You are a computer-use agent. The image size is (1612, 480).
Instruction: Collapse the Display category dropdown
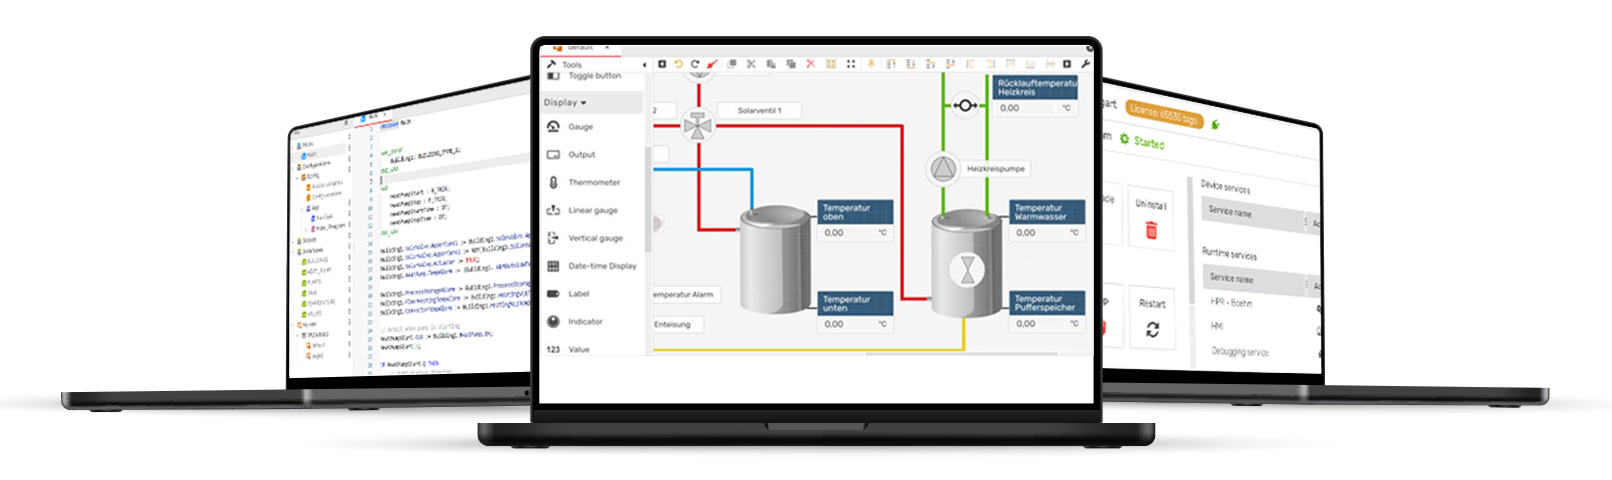(566, 103)
